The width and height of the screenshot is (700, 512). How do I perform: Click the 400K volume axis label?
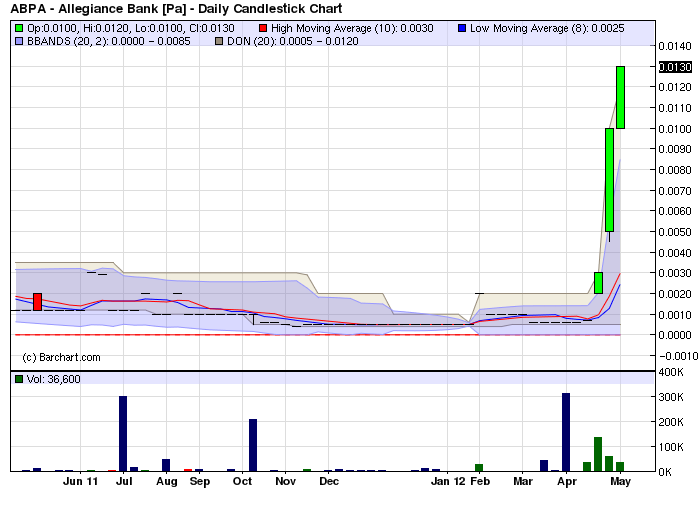tap(671, 372)
